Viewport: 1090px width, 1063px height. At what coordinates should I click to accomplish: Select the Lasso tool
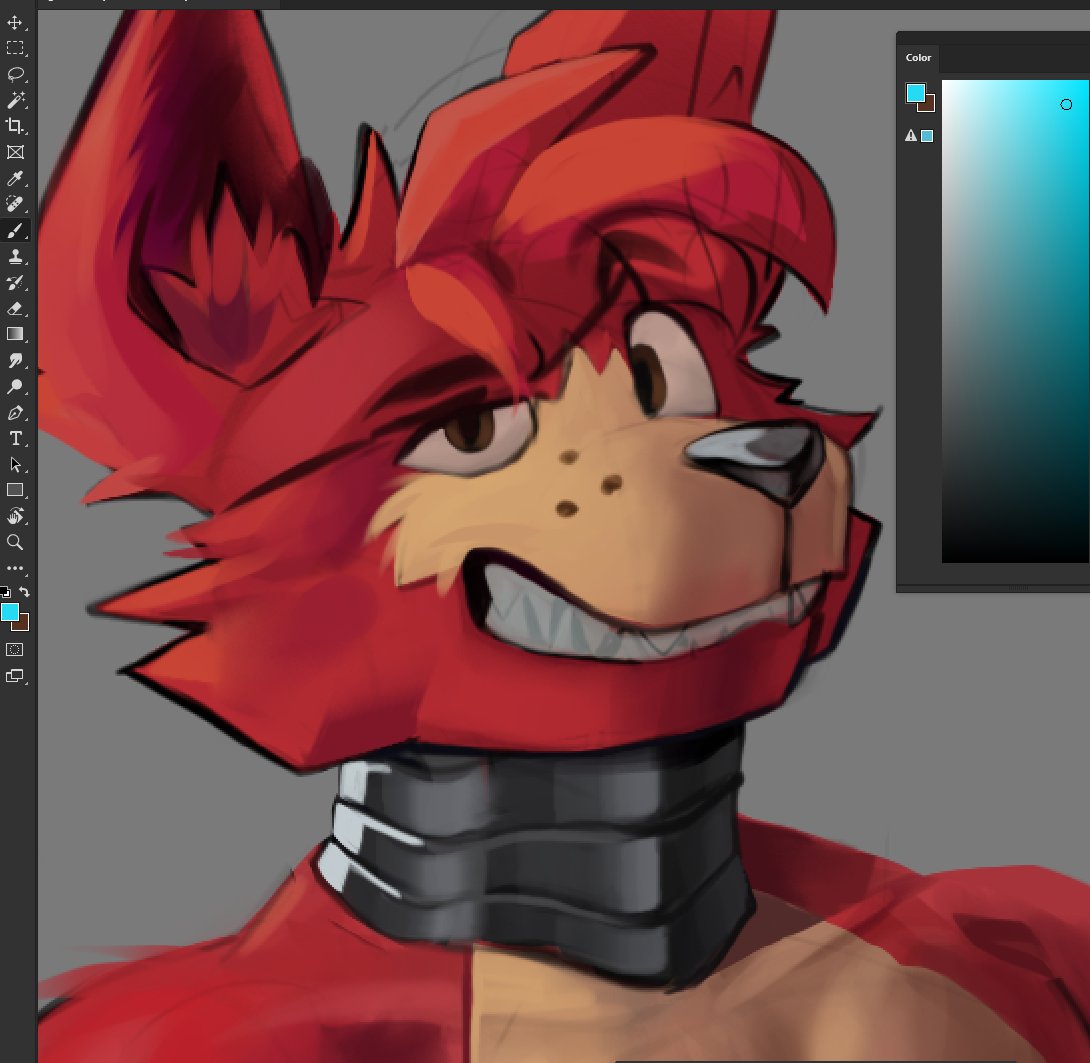15,74
